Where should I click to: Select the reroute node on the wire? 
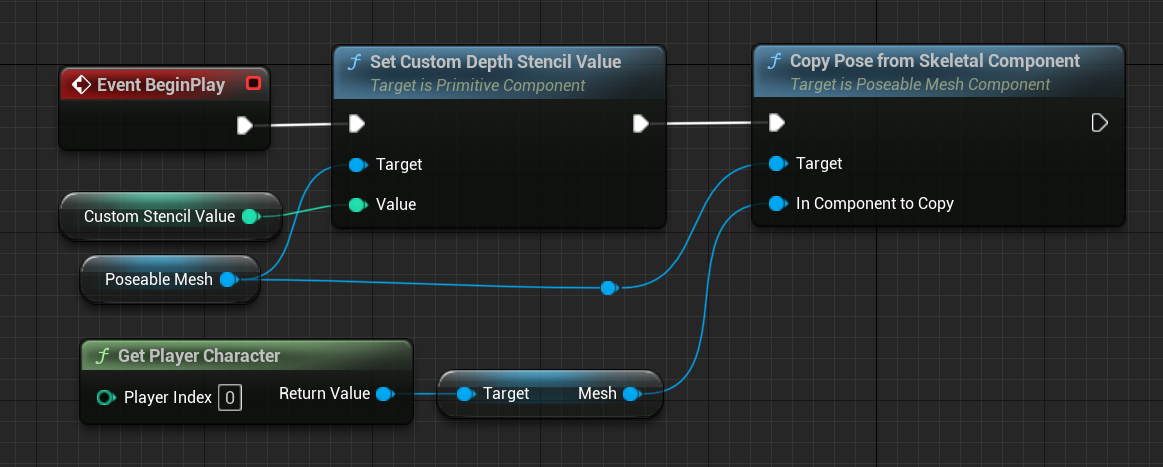point(608,288)
